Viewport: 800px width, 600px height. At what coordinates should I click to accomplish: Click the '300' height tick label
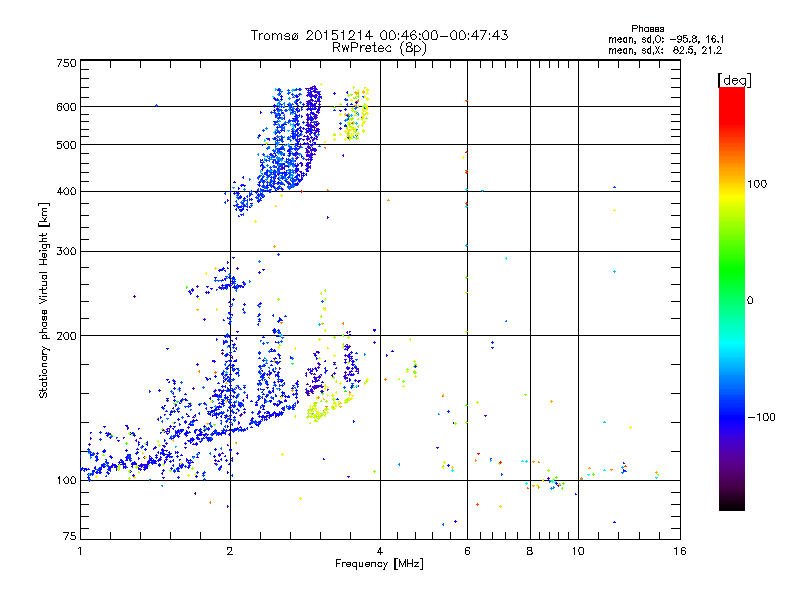pos(66,251)
